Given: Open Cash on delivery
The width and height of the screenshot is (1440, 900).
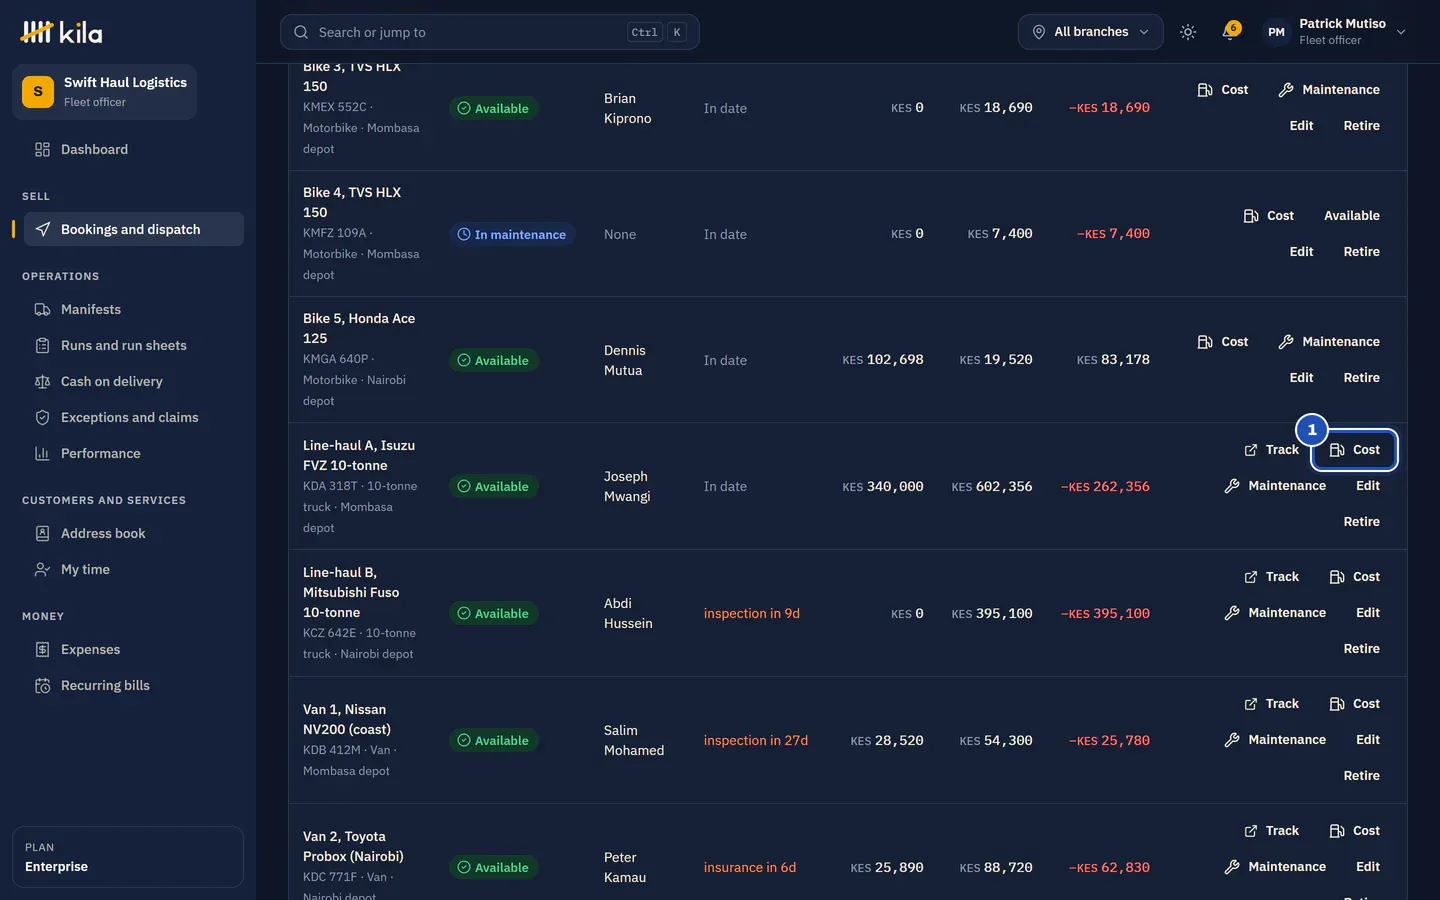Looking at the screenshot, I should 134,381.
